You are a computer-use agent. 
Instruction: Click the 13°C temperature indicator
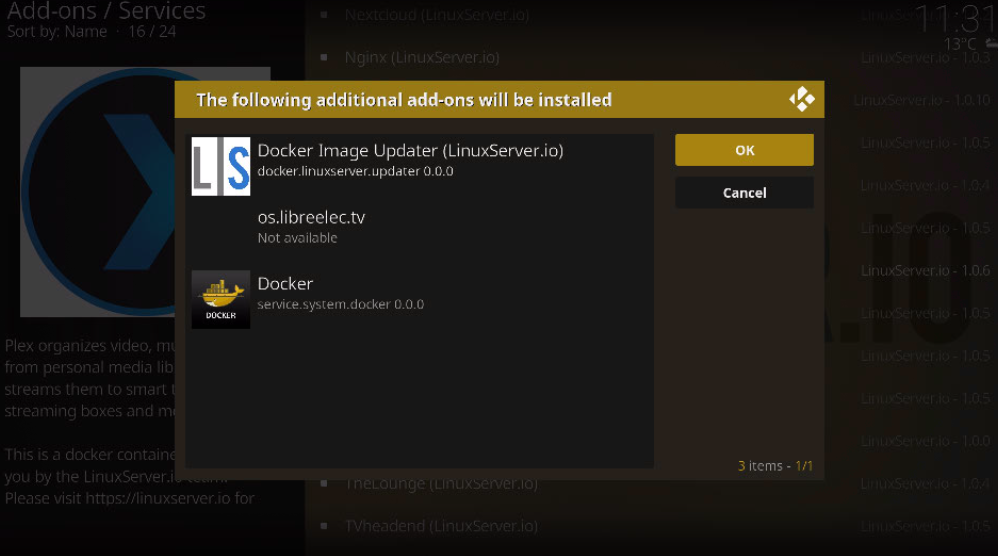(x=960, y=45)
